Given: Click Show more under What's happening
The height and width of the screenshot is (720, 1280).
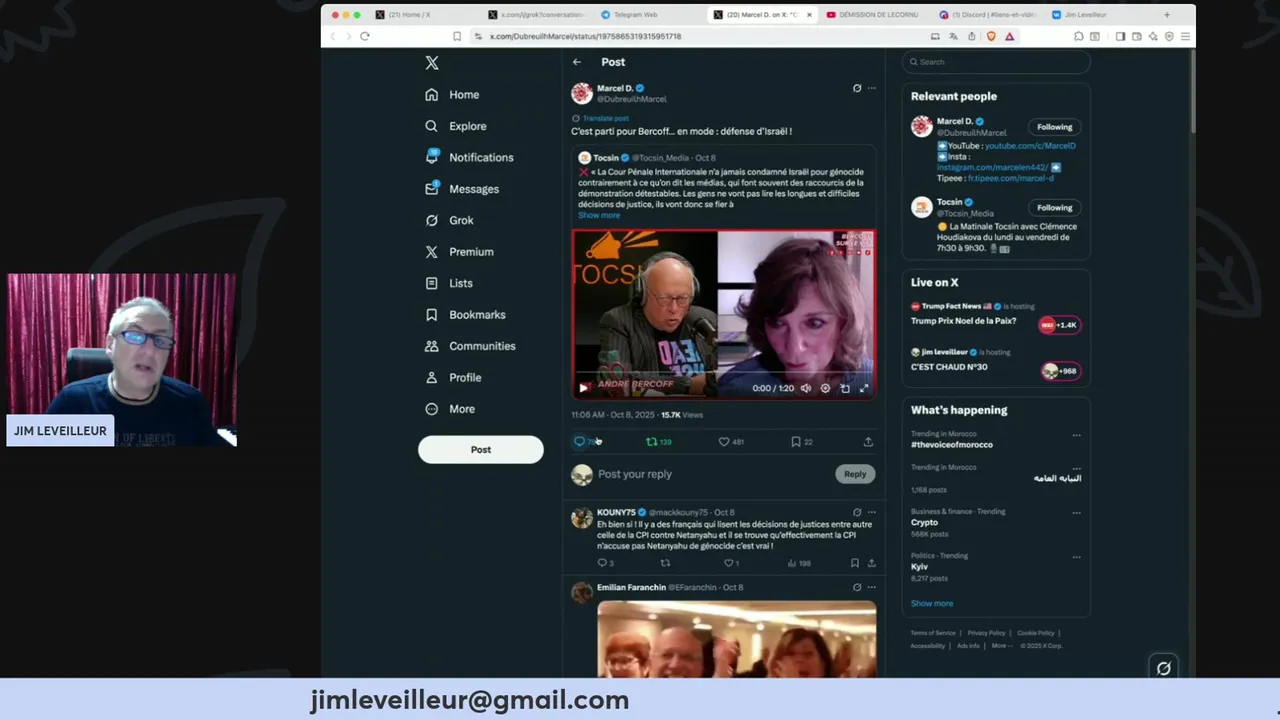Looking at the screenshot, I should click(x=932, y=603).
